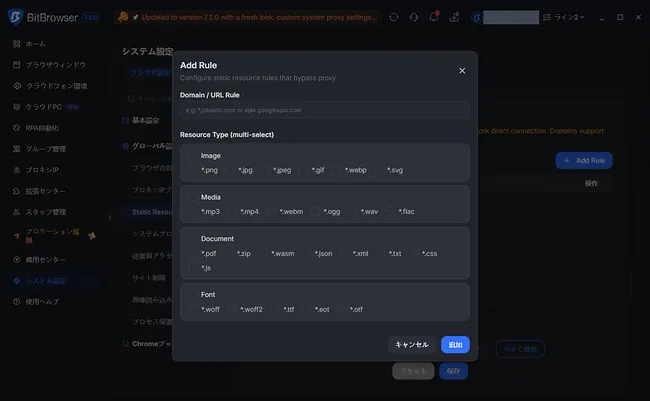Tick the *.woff checkbox
The height and width of the screenshot is (401, 650).
[x=193, y=309]
